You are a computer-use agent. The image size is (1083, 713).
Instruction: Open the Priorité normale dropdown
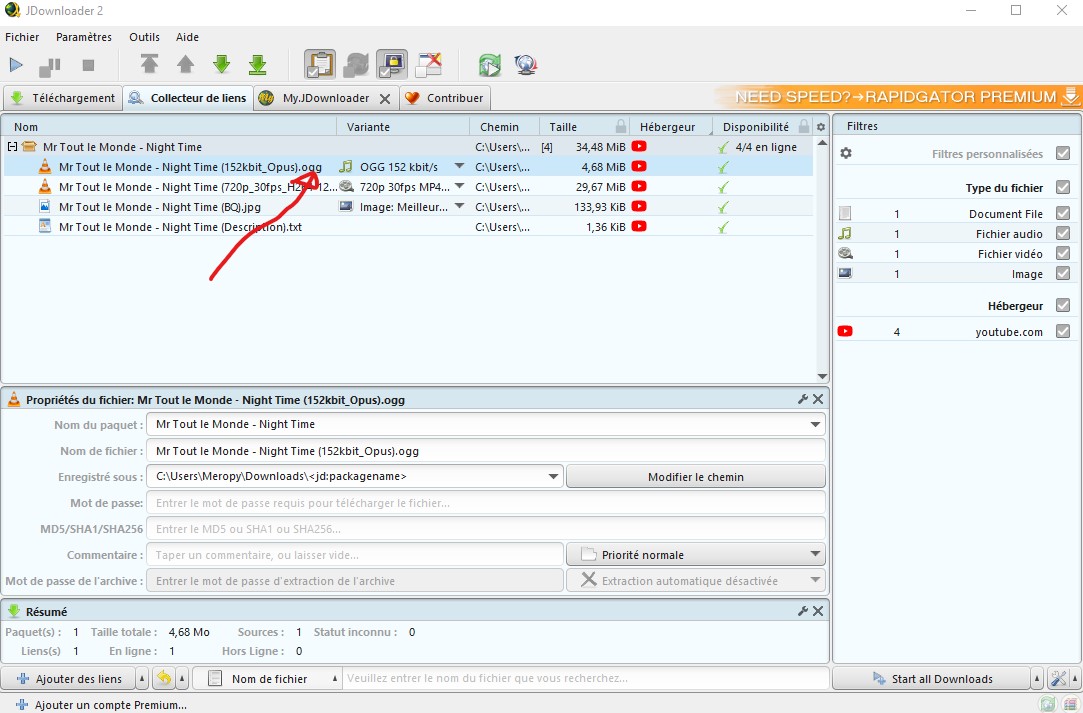[696, 554]
